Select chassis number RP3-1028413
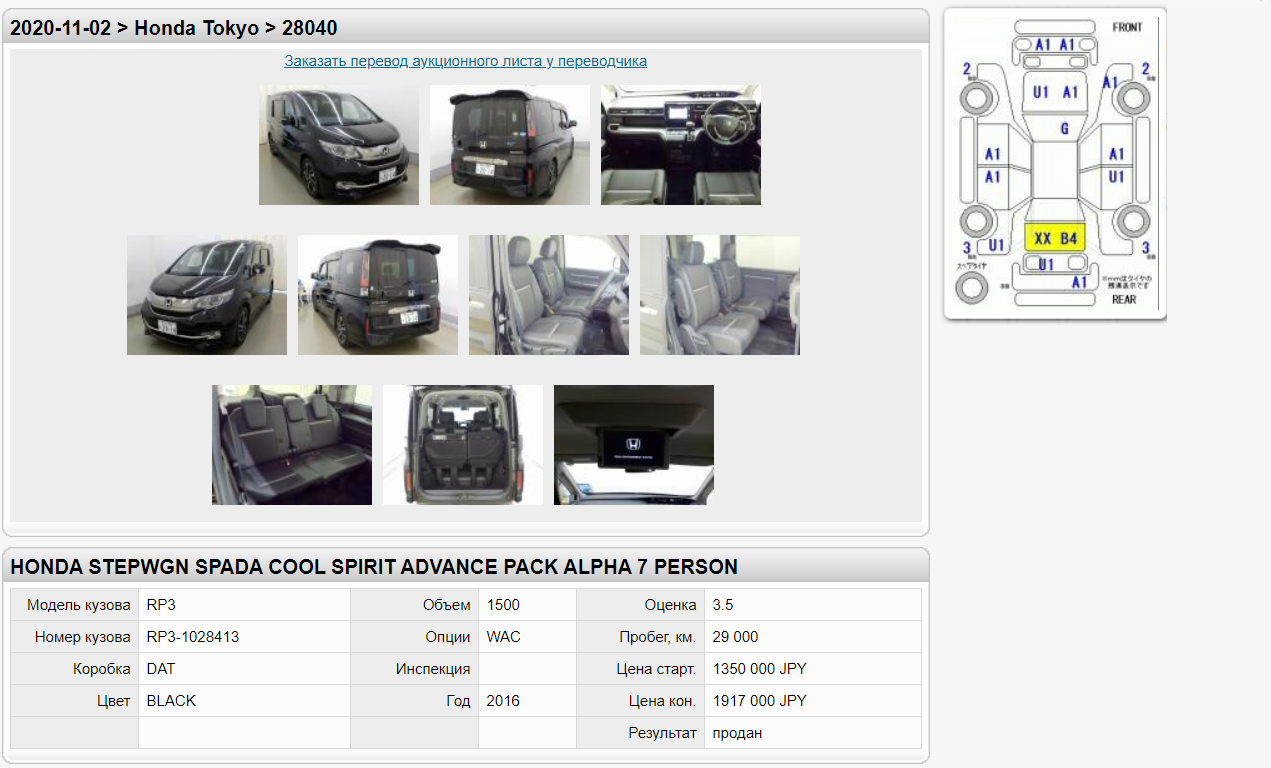Screen dimensions: 1271x768 (x=193, y=637)
